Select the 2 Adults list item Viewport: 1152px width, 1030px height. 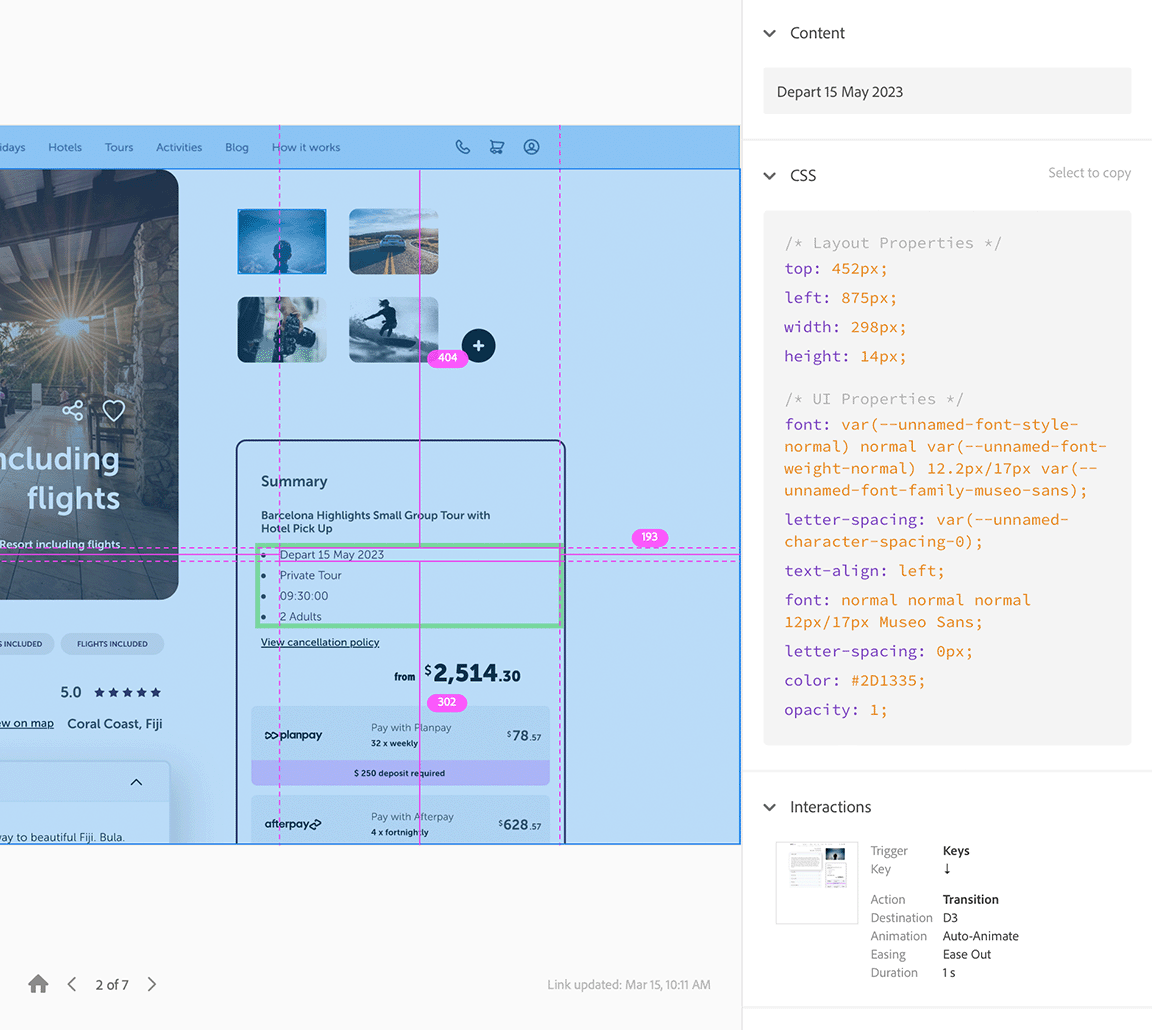pyautogui.click(x=300, y=616)
